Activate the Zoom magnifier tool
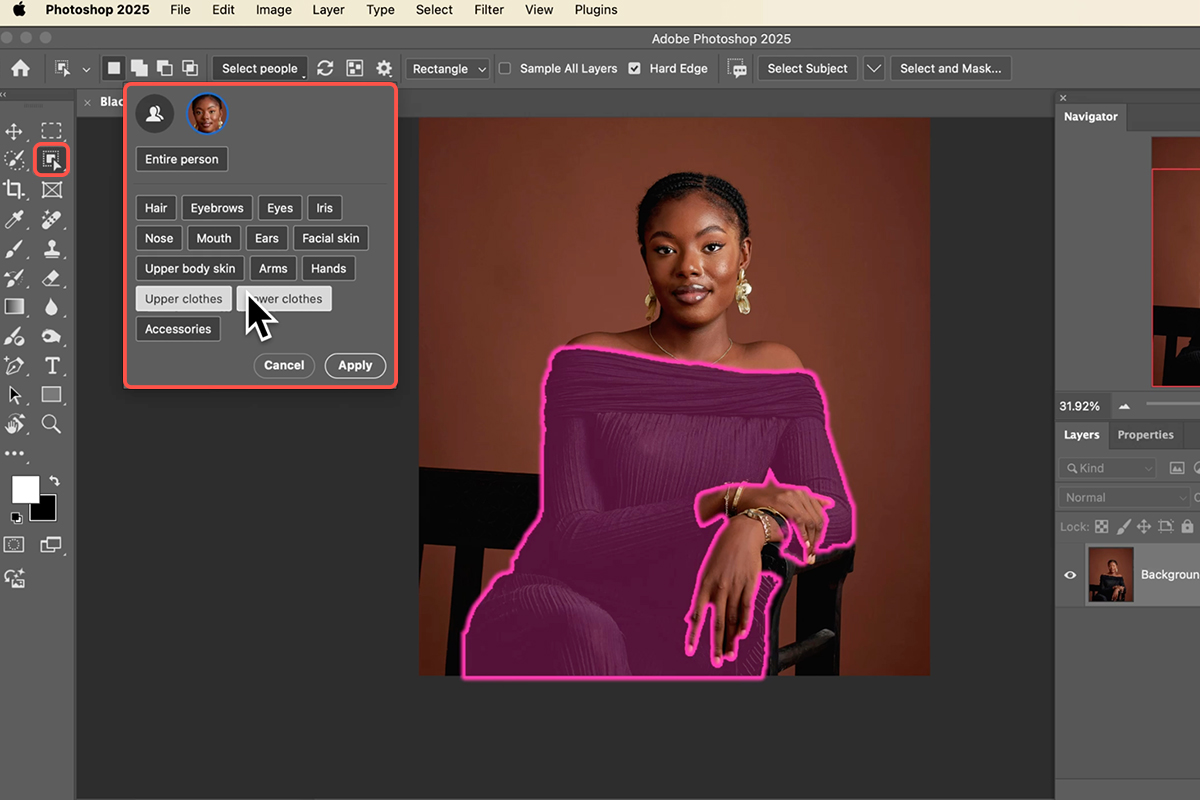Viewport: 1200px width, 800px height. (52, 424)
